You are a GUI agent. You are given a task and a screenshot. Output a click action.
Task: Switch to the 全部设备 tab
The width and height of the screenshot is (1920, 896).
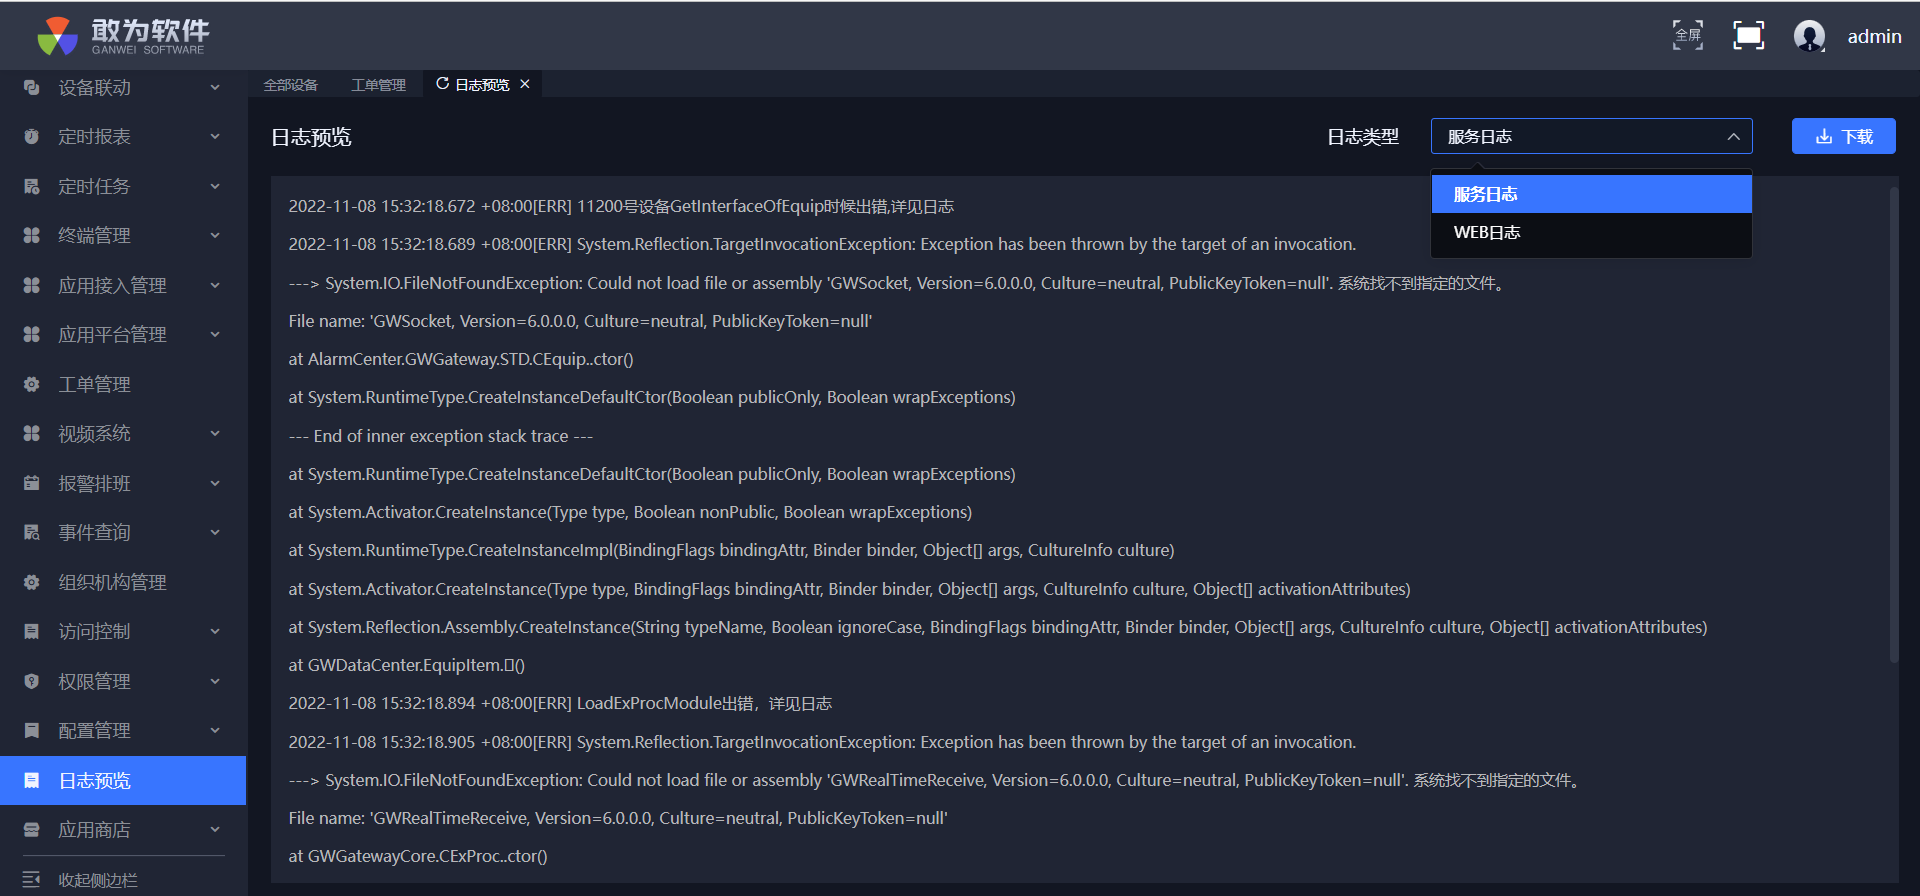(x=291, y=85)
